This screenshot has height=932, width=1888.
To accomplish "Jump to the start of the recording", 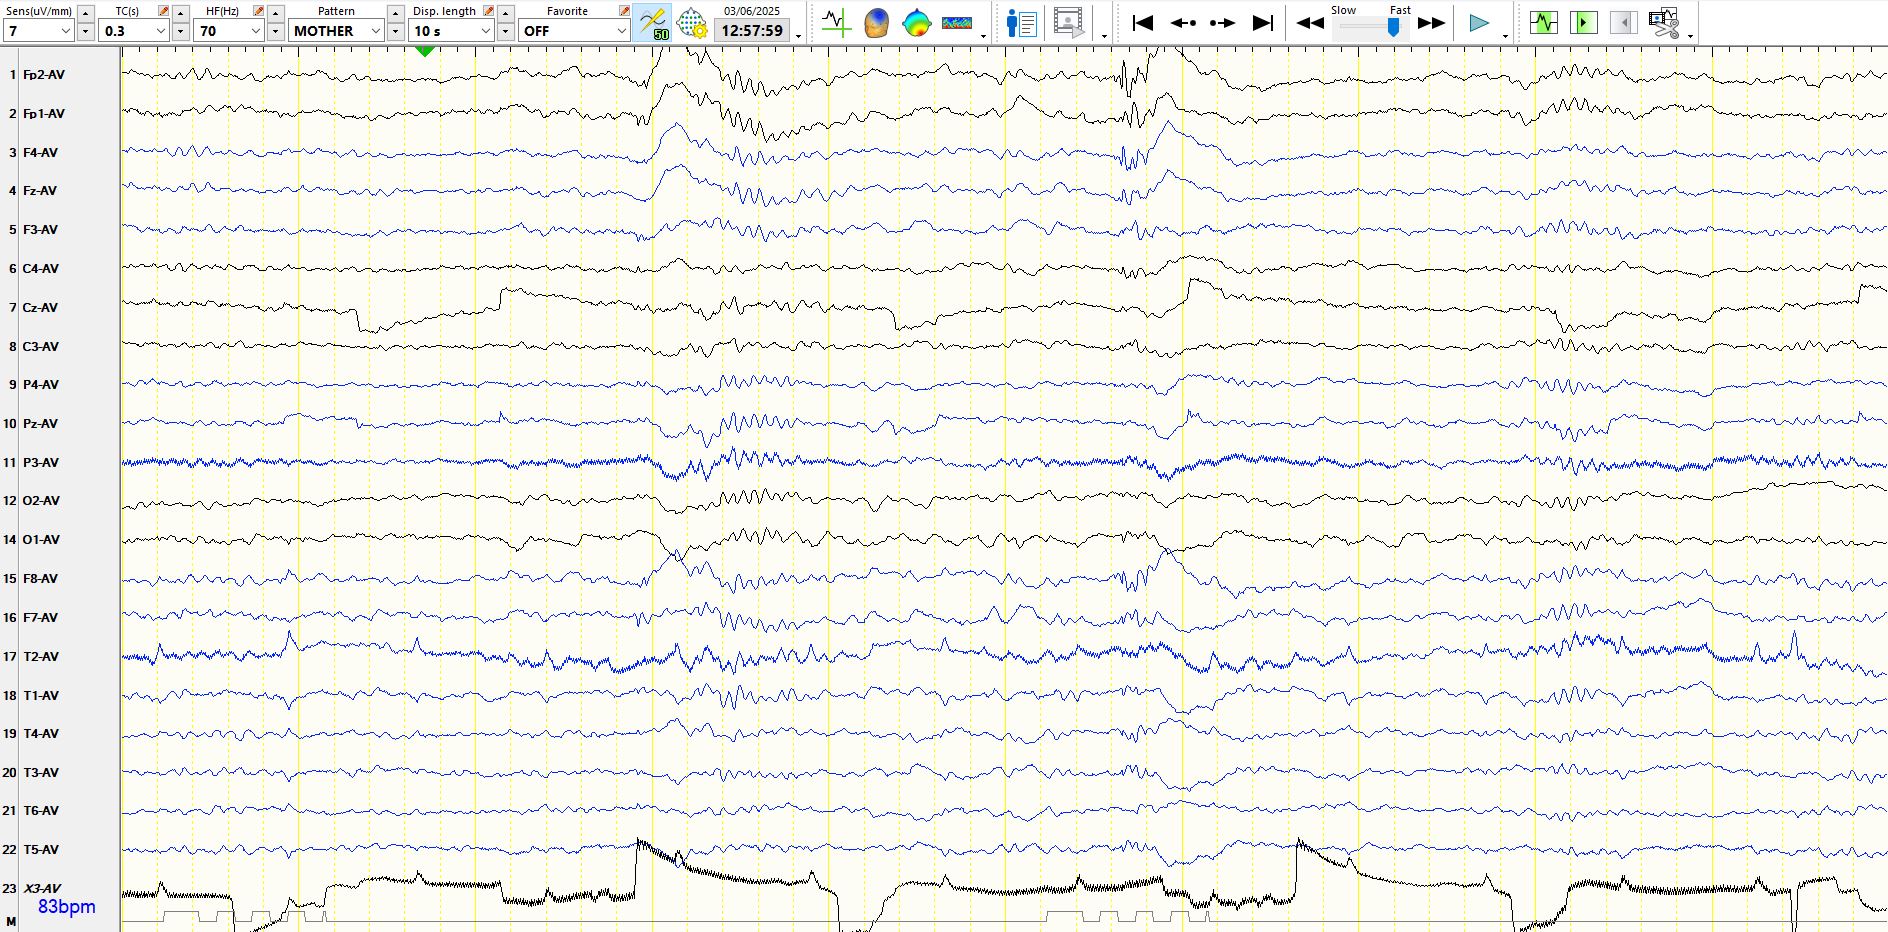I will coord(1143,23).
